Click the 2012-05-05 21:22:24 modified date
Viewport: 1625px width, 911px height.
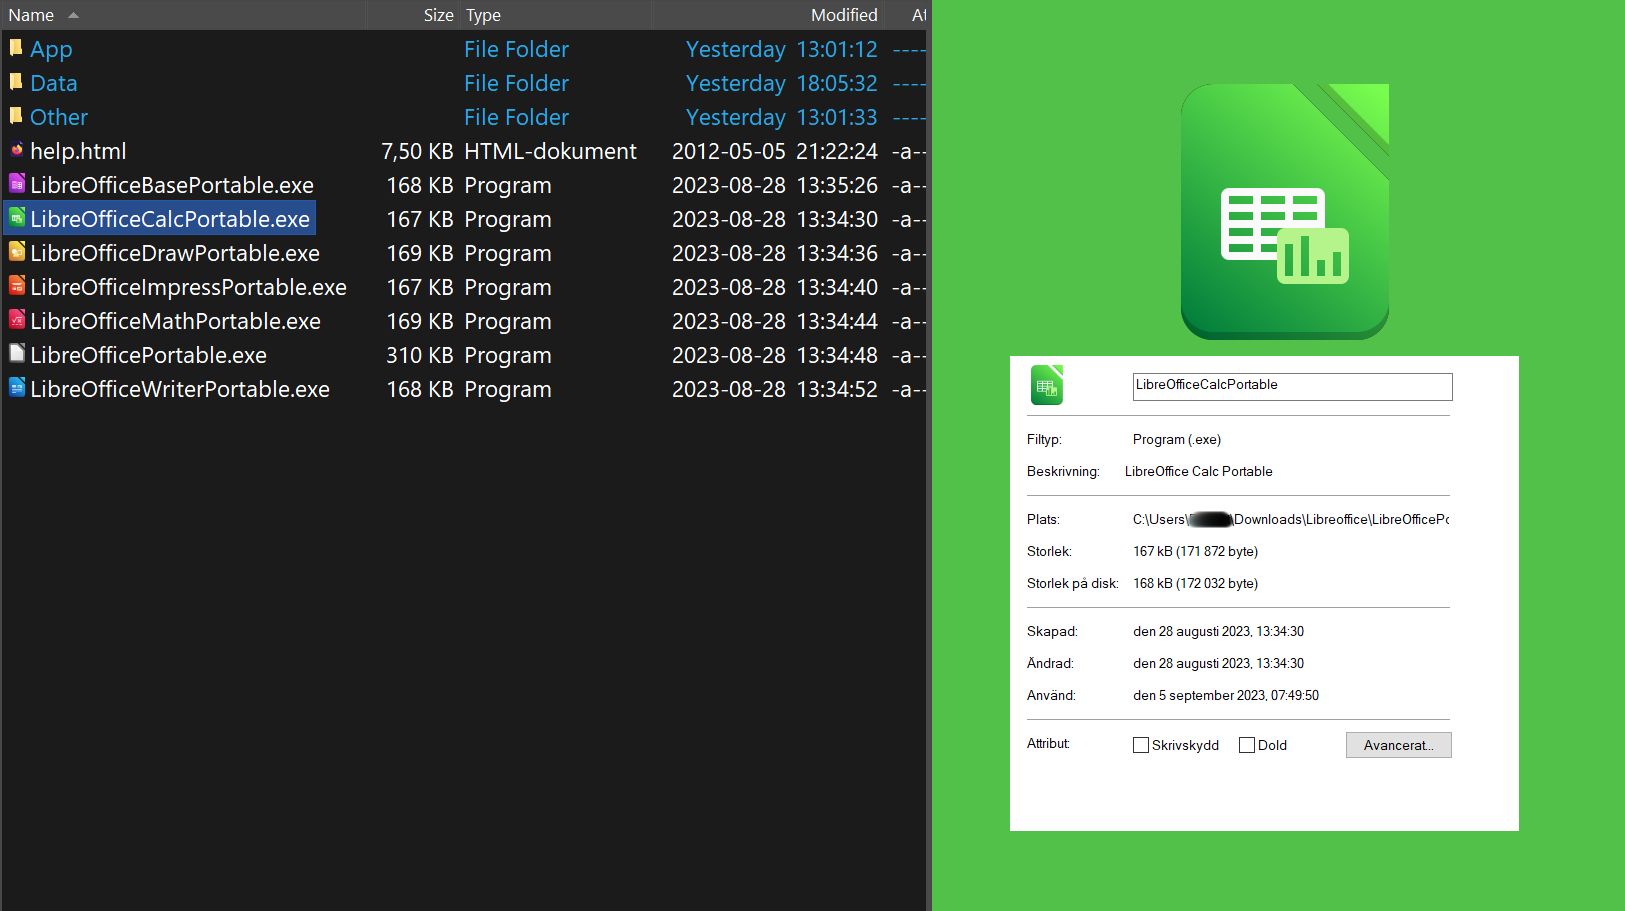click(775, 151)
